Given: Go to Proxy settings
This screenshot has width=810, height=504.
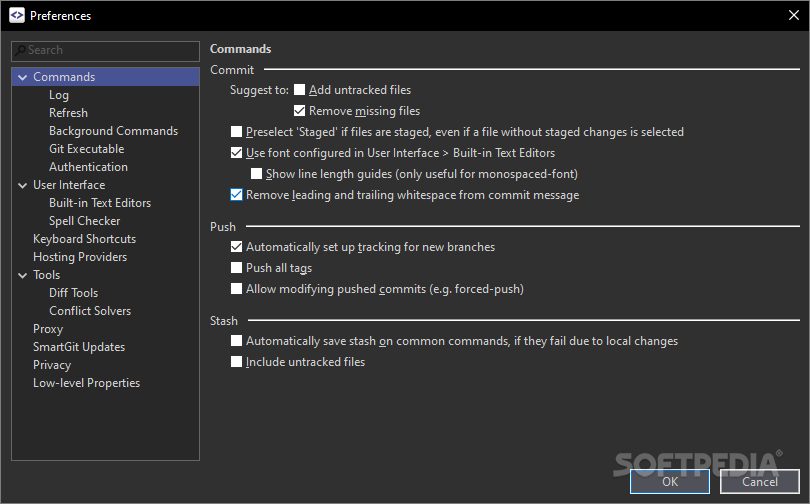Looking at the screenshot, I should tap(48, 329).
